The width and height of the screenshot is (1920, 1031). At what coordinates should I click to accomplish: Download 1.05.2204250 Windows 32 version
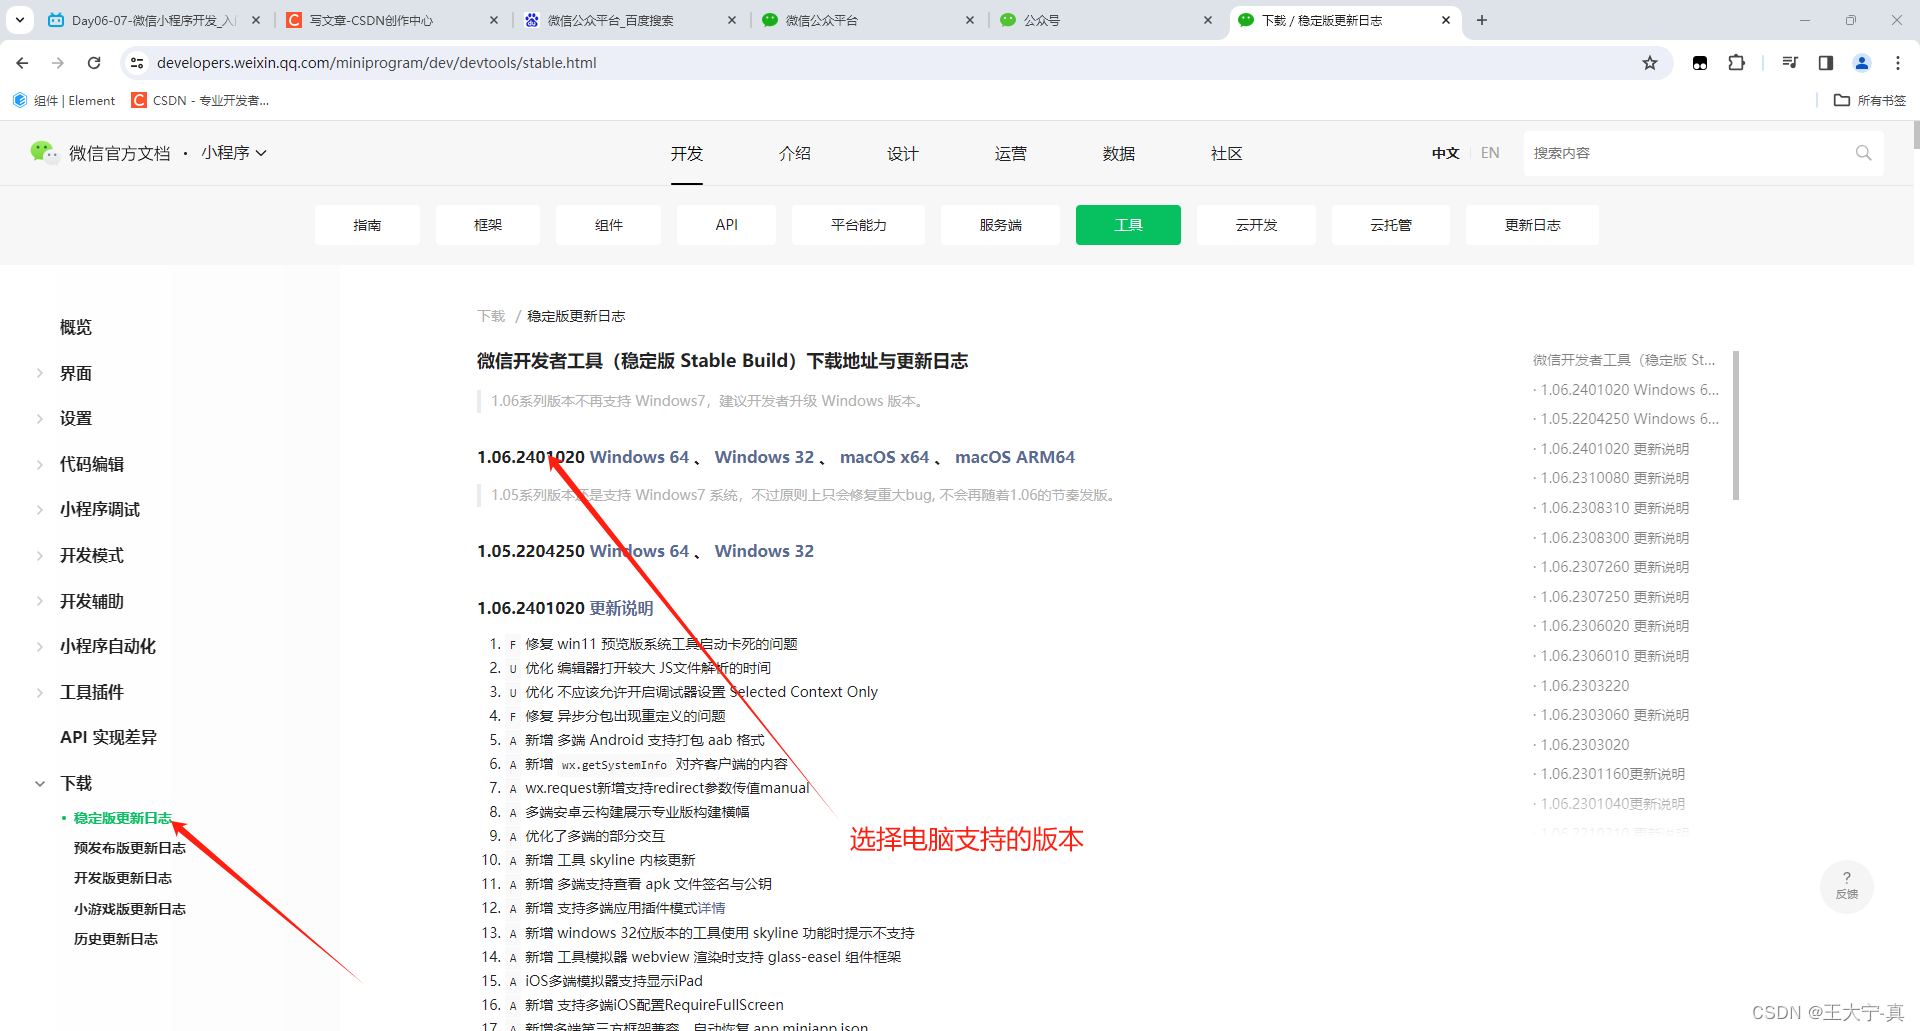tap(764, 551)
